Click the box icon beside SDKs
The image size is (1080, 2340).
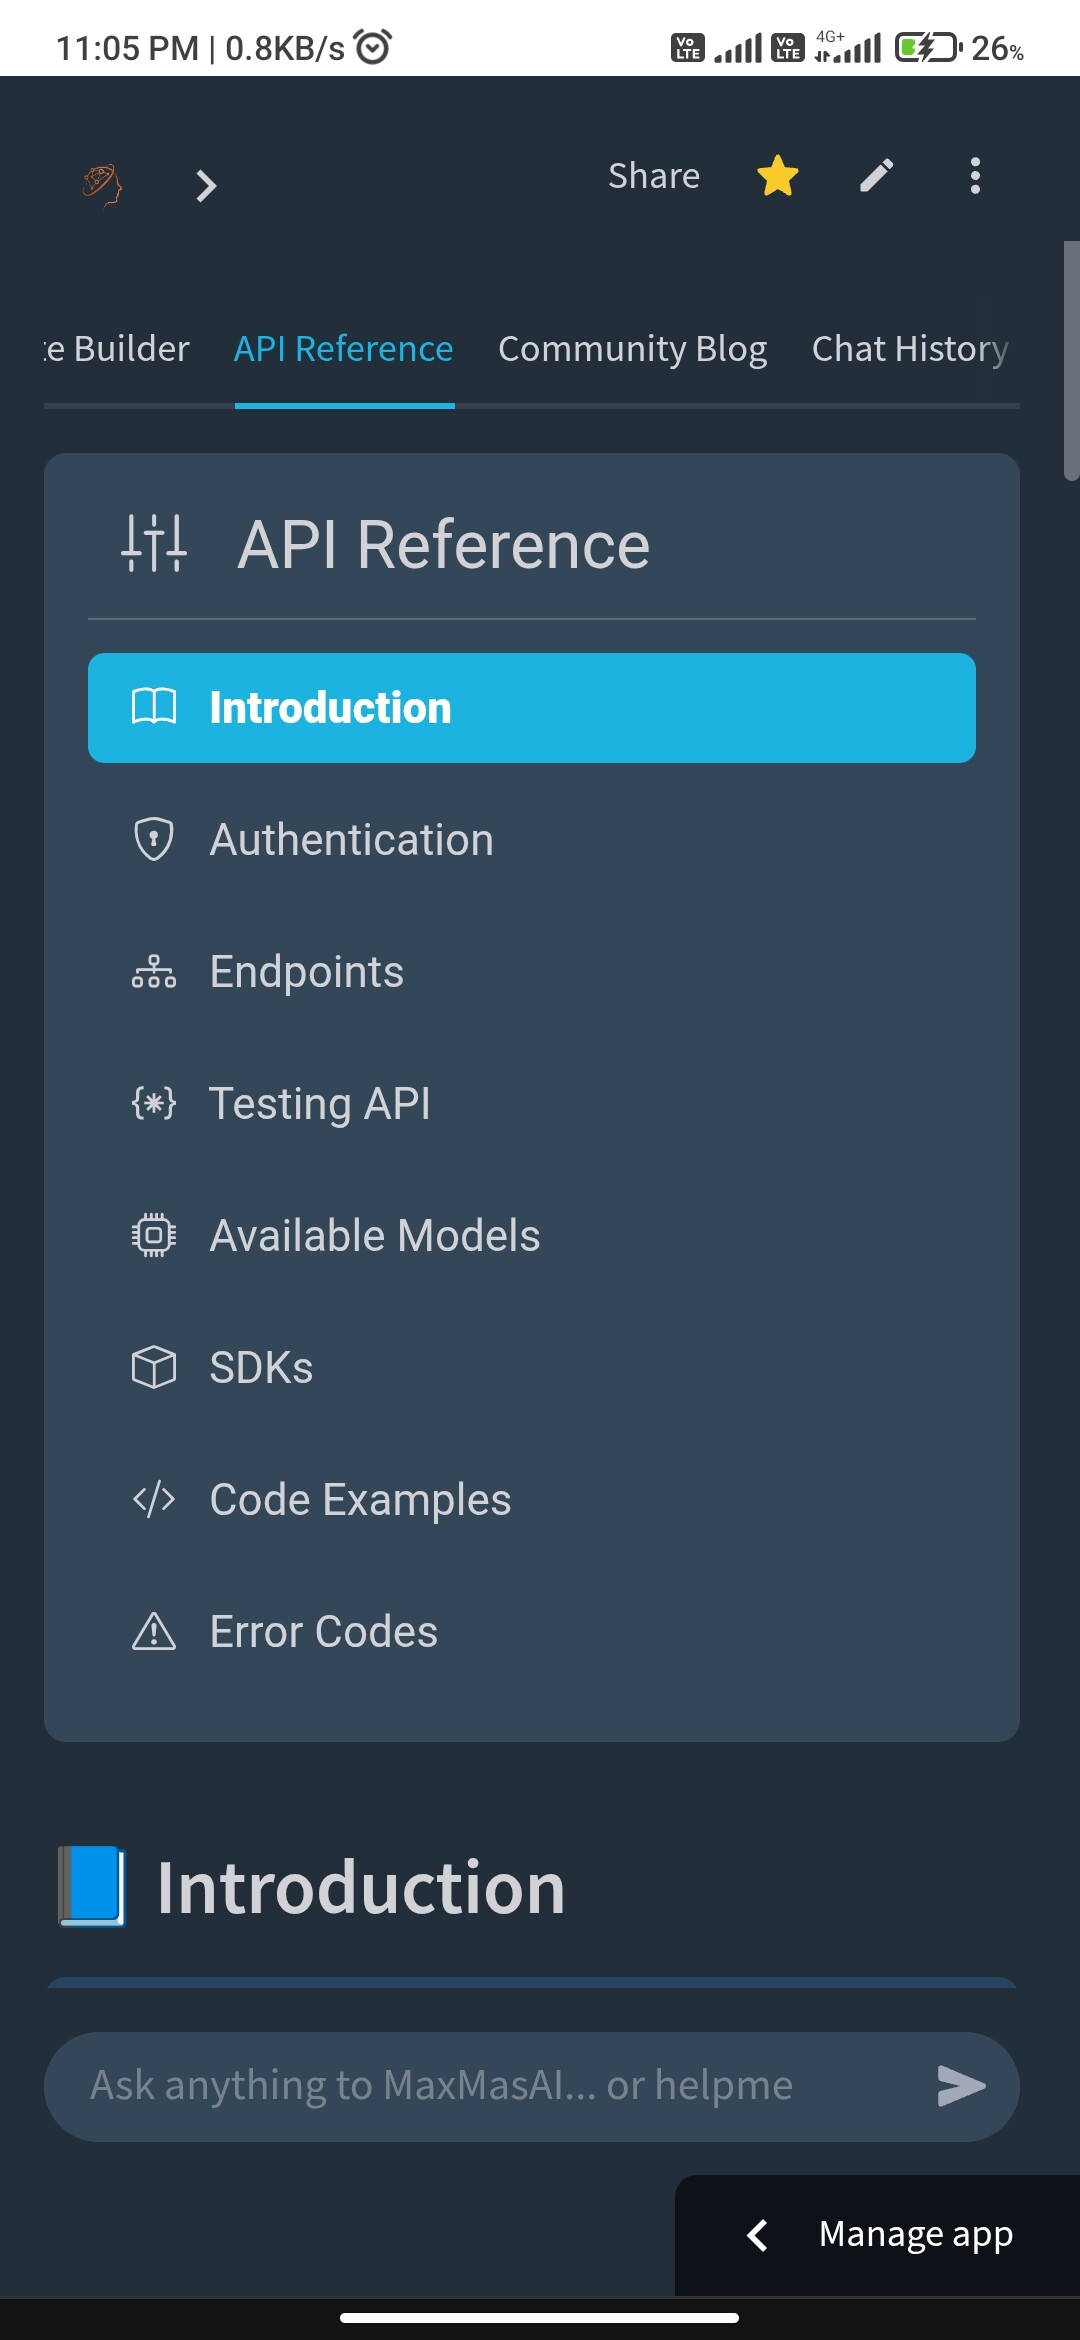pos(154,1367)
